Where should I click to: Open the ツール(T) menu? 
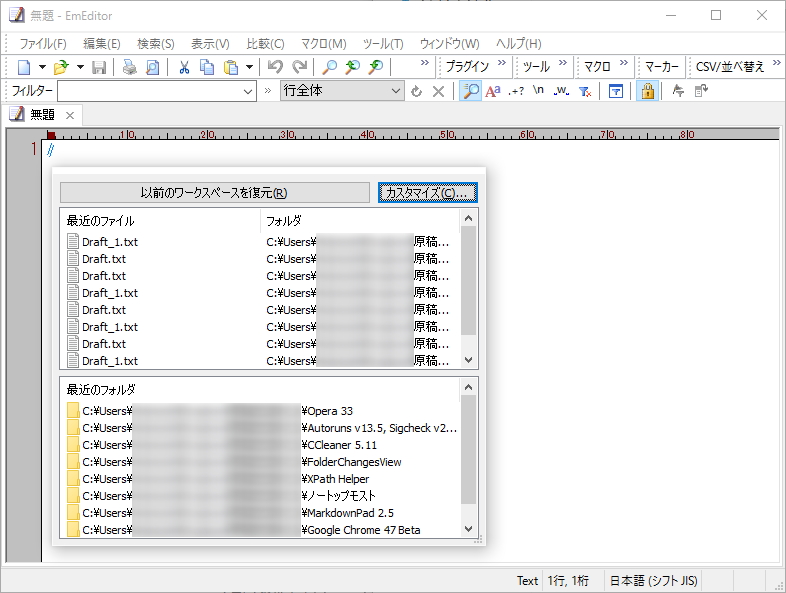click(383, 44)
